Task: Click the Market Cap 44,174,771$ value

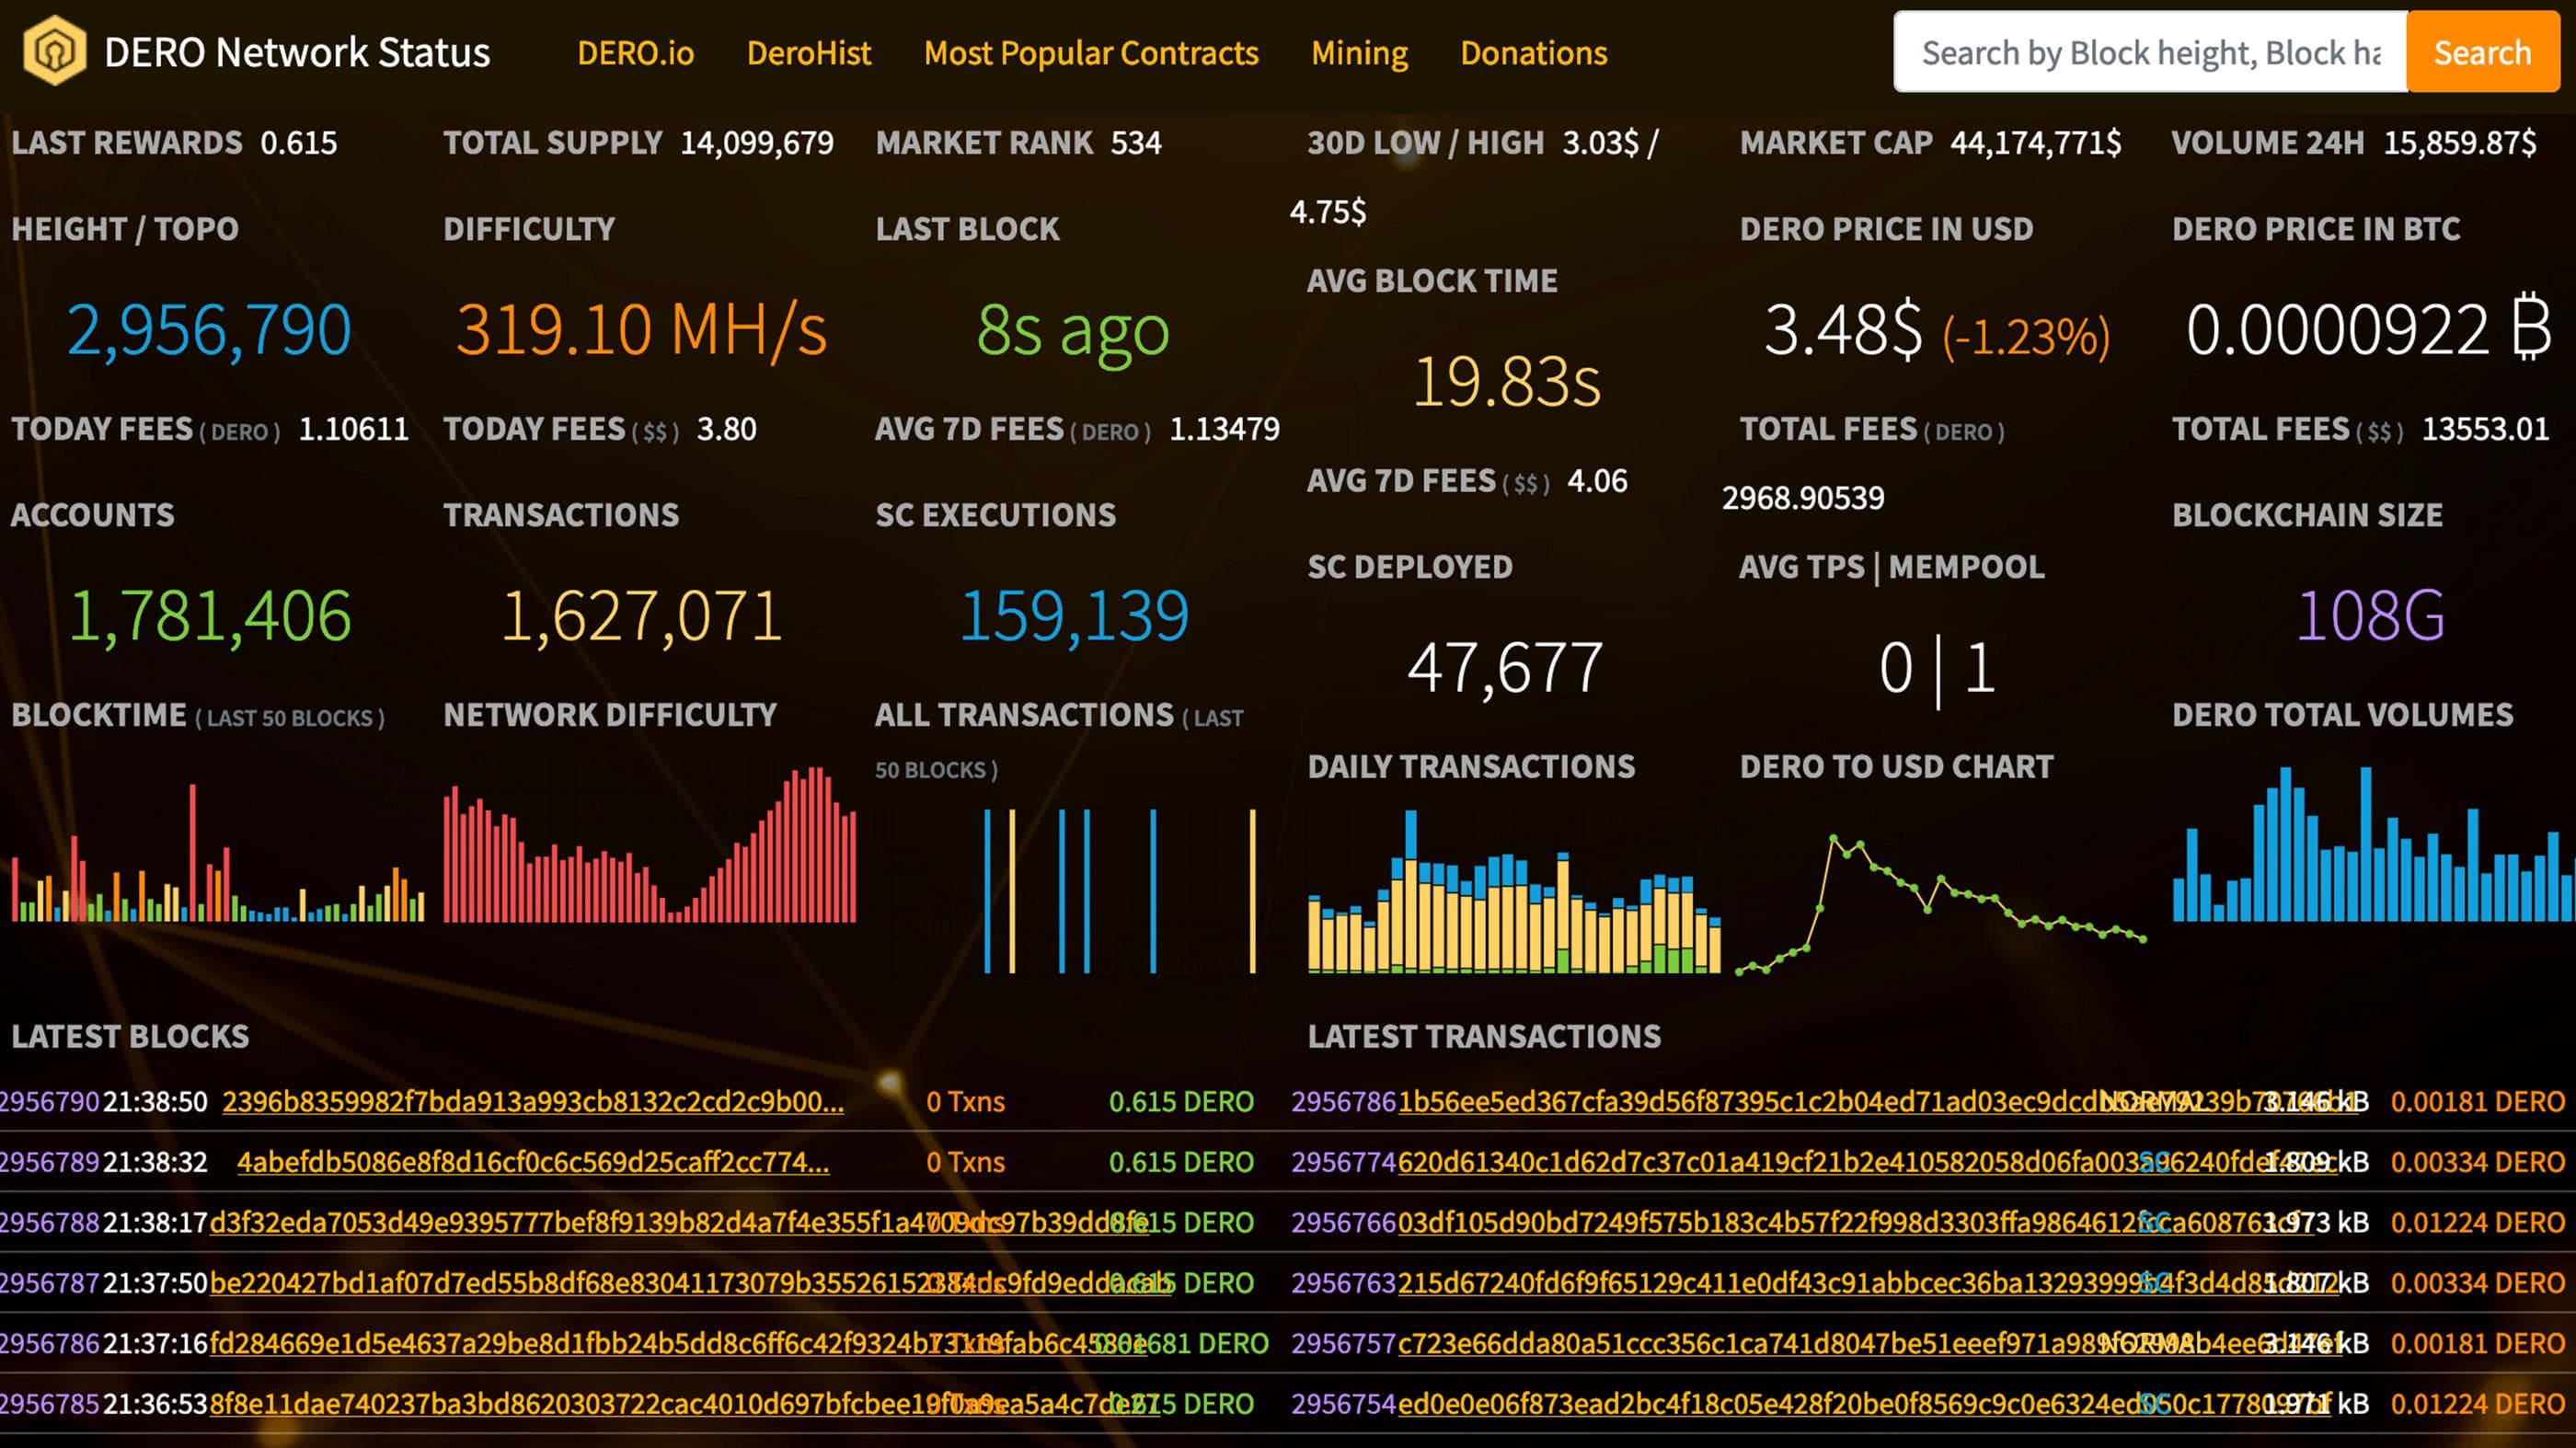Action: [x=2036, y=143]
